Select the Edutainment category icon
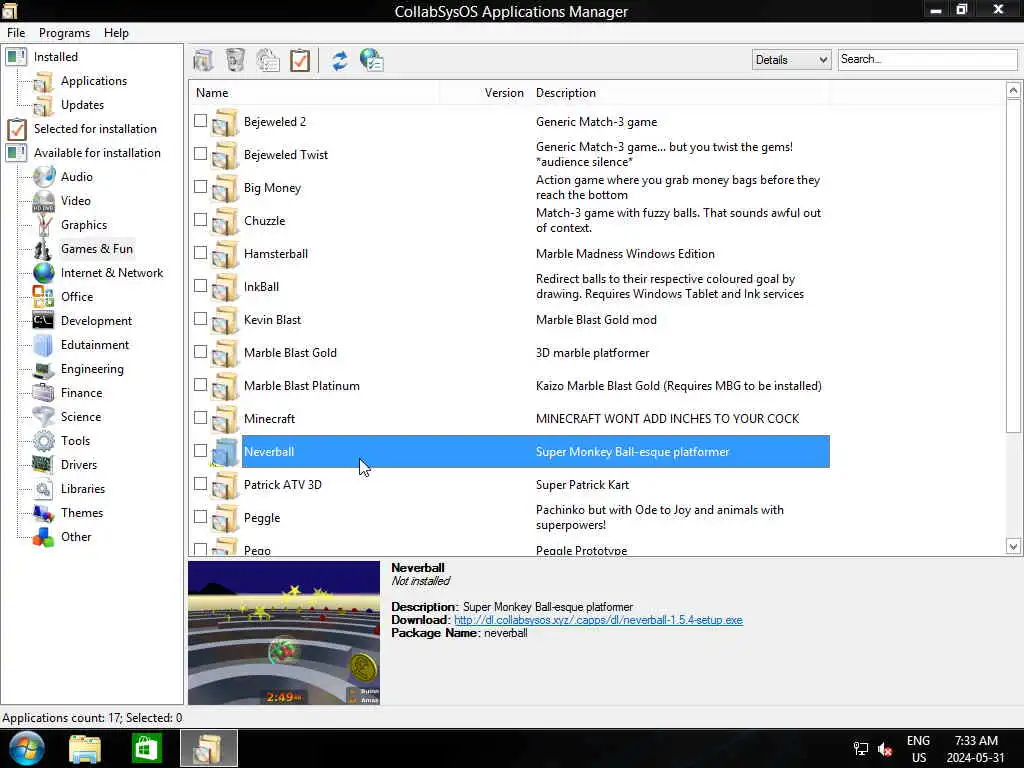1024x768 pixels. click(x=44, y=345)
